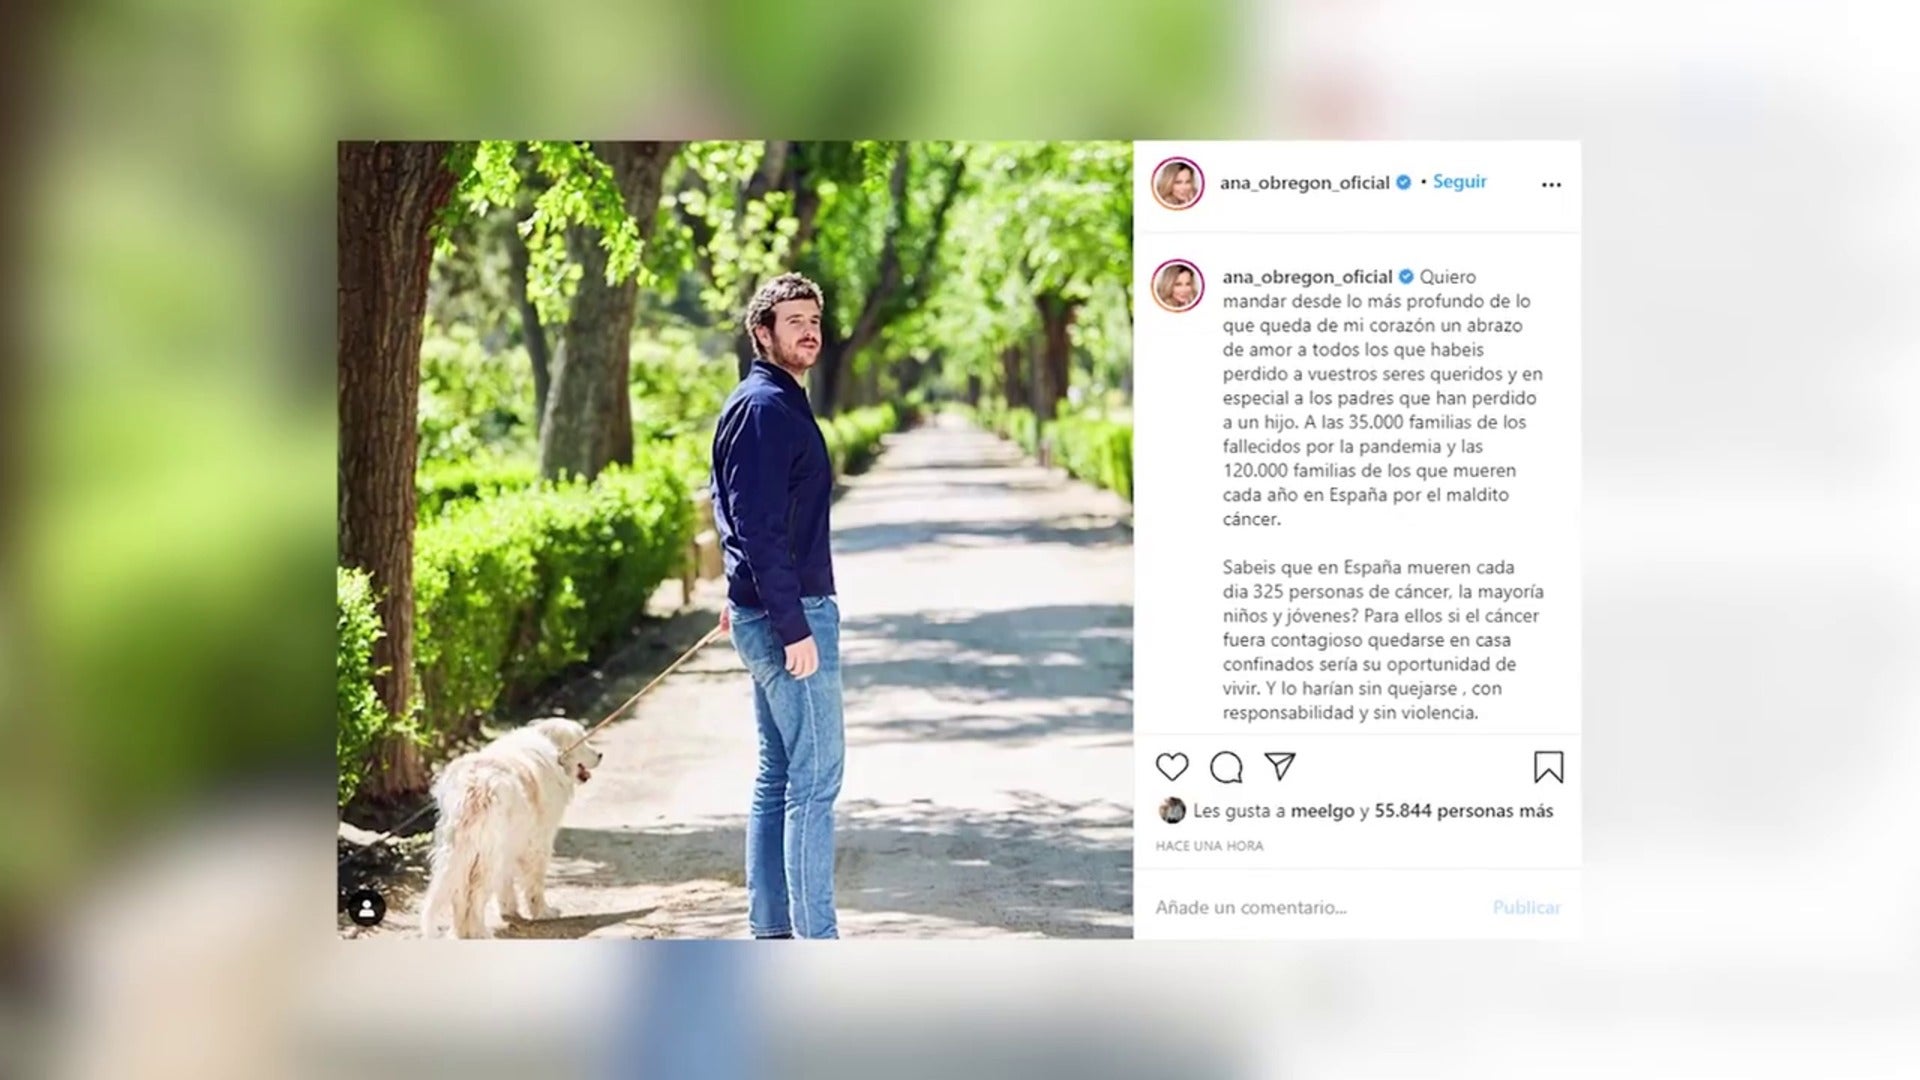Viewport: 1920px width, 1080px height.
Task: Save the post with the bookmark icon
Action: (x=1548, y=767)
